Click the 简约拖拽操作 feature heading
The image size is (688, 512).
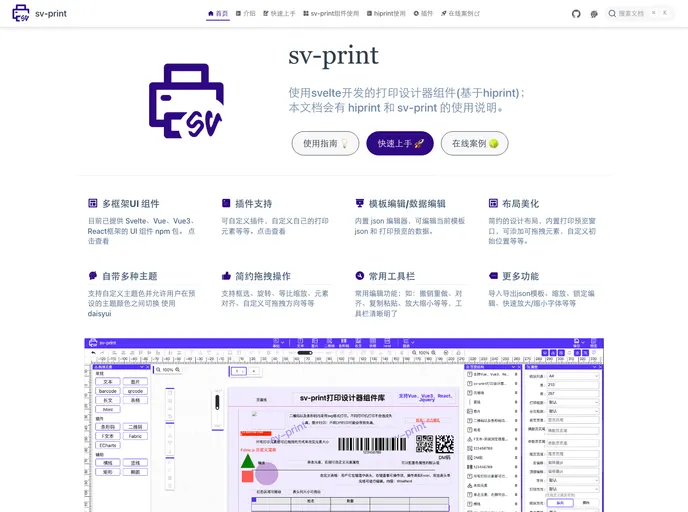[x=263, y=276]
